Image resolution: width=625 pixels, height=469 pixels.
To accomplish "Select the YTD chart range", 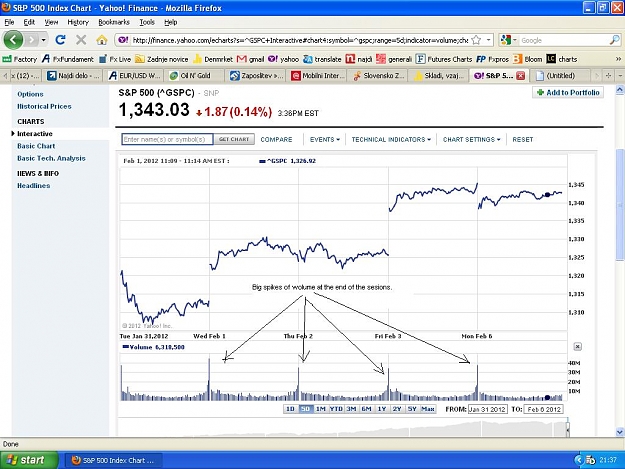I will pyautogui.click(x=336, y=409).
